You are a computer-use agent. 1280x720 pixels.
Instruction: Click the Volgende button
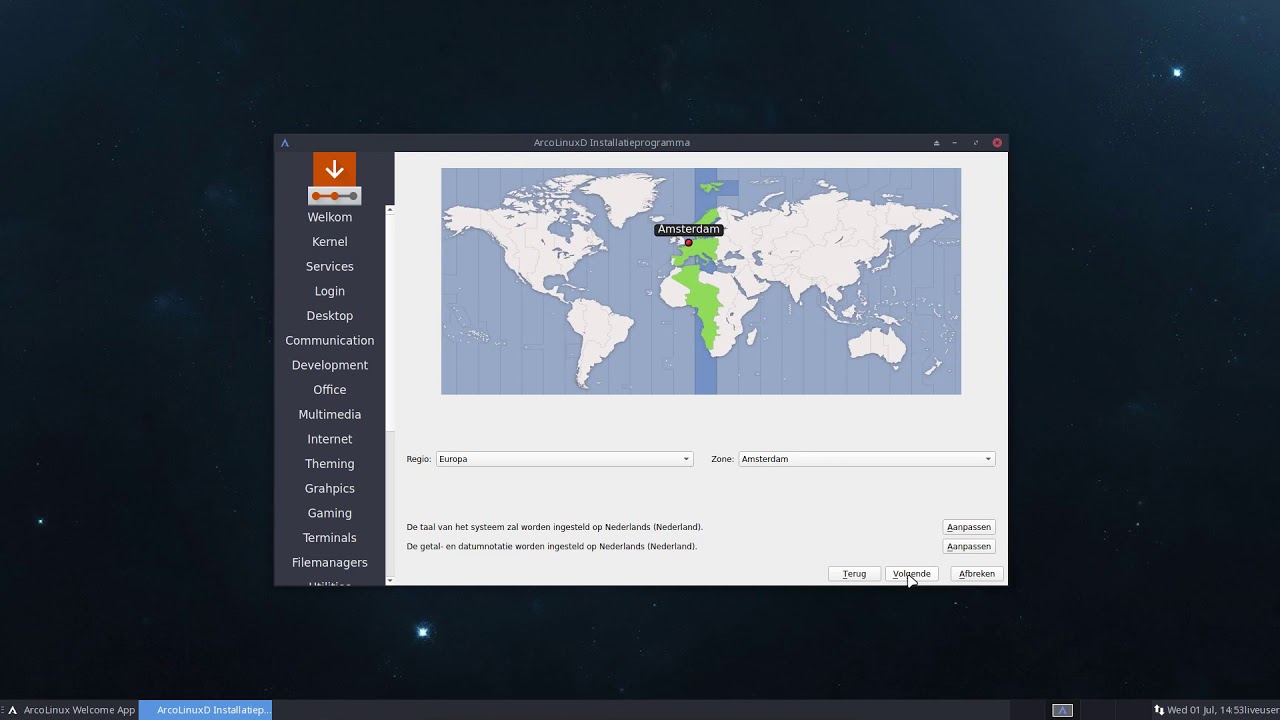pos(911,574)
